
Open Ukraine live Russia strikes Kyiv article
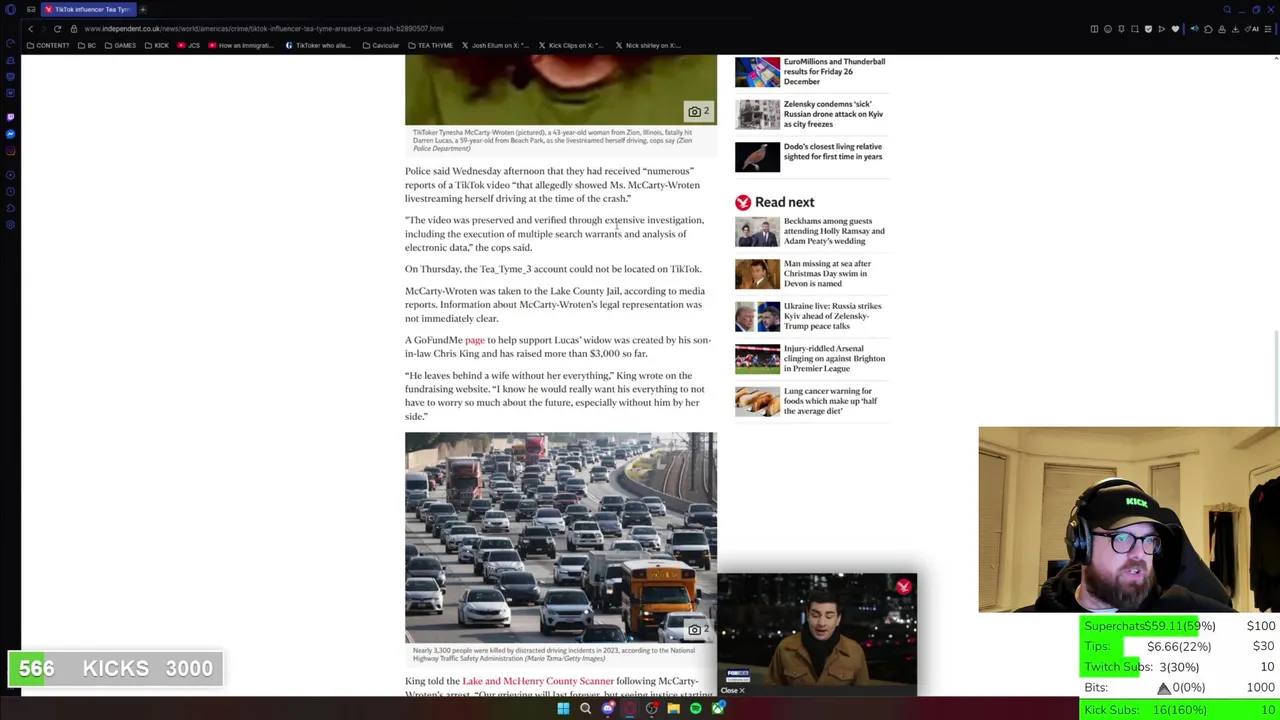(832, 316)
